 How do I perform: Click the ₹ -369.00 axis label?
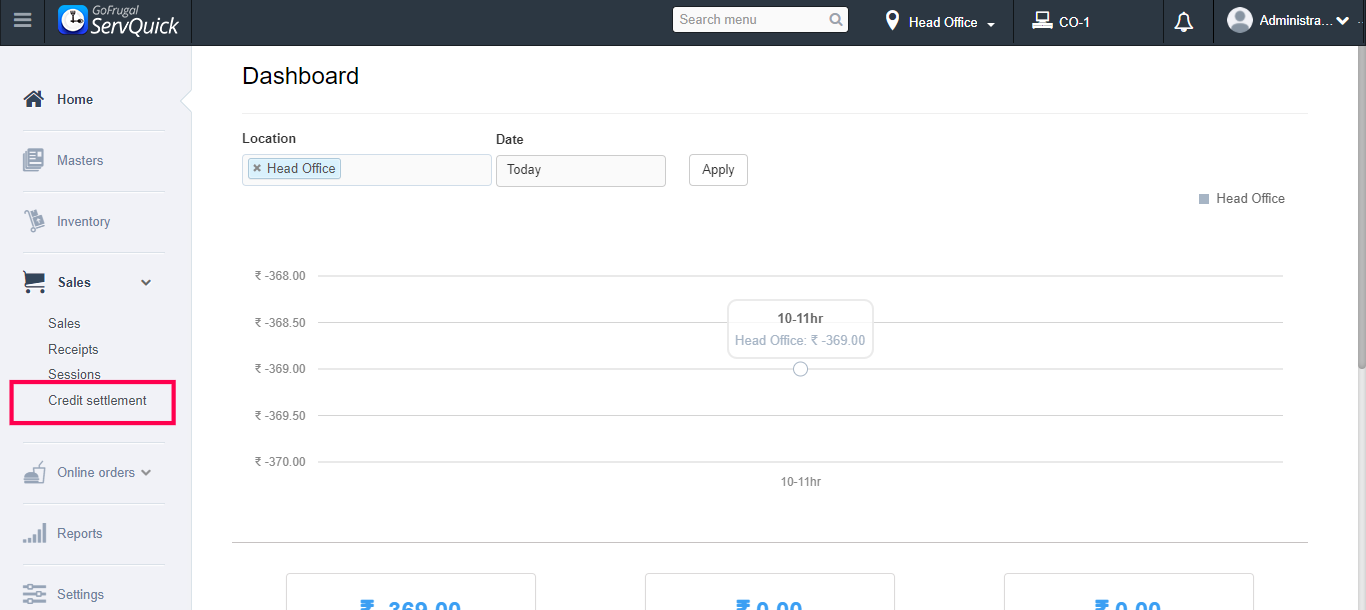click(280, 369)
